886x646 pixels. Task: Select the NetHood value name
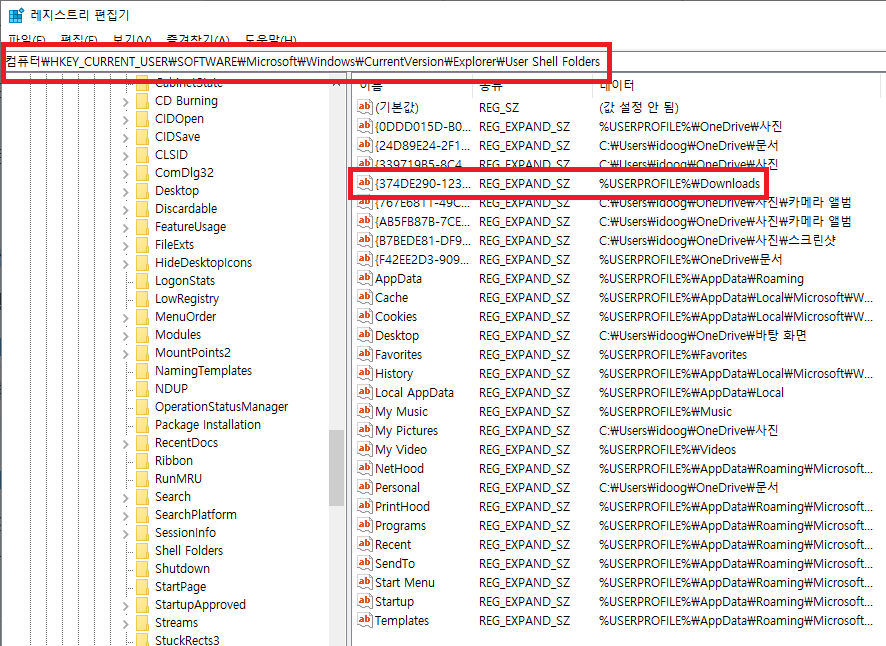[399, 469]
